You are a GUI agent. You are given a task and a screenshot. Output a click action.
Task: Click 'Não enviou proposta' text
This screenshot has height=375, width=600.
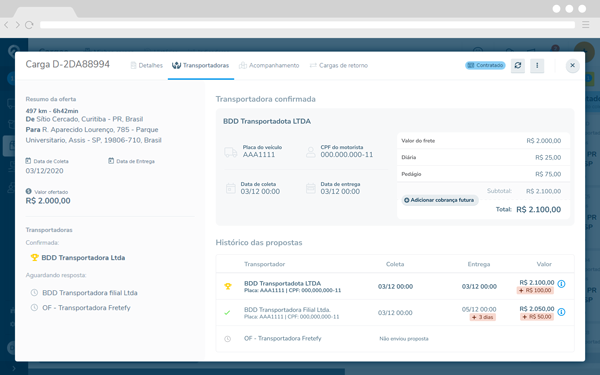[x=404, y=339]
